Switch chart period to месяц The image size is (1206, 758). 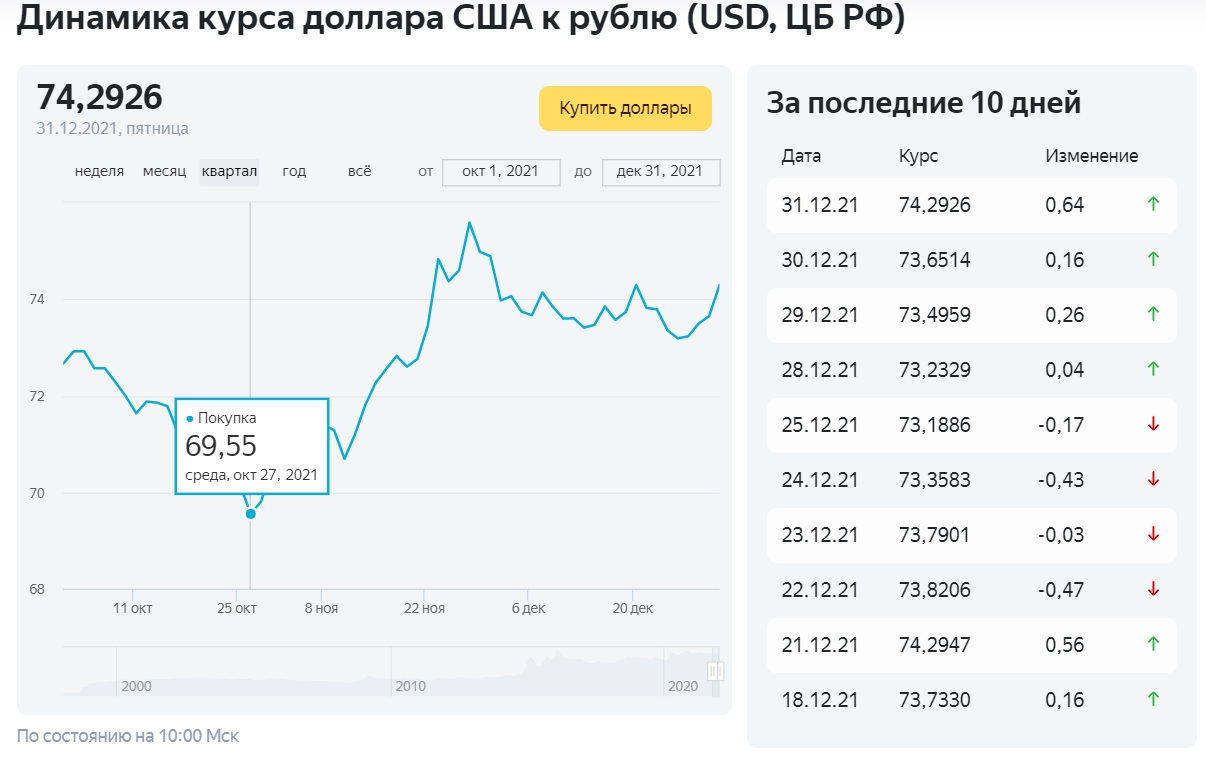(x=164, y=171)
